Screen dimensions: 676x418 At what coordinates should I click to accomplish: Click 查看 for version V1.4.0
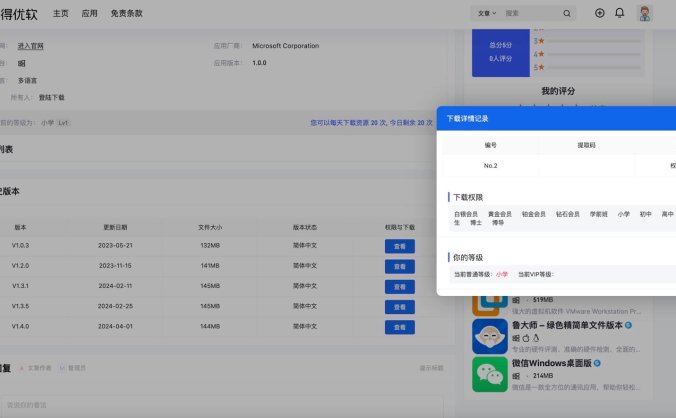(x=400, y=327)
